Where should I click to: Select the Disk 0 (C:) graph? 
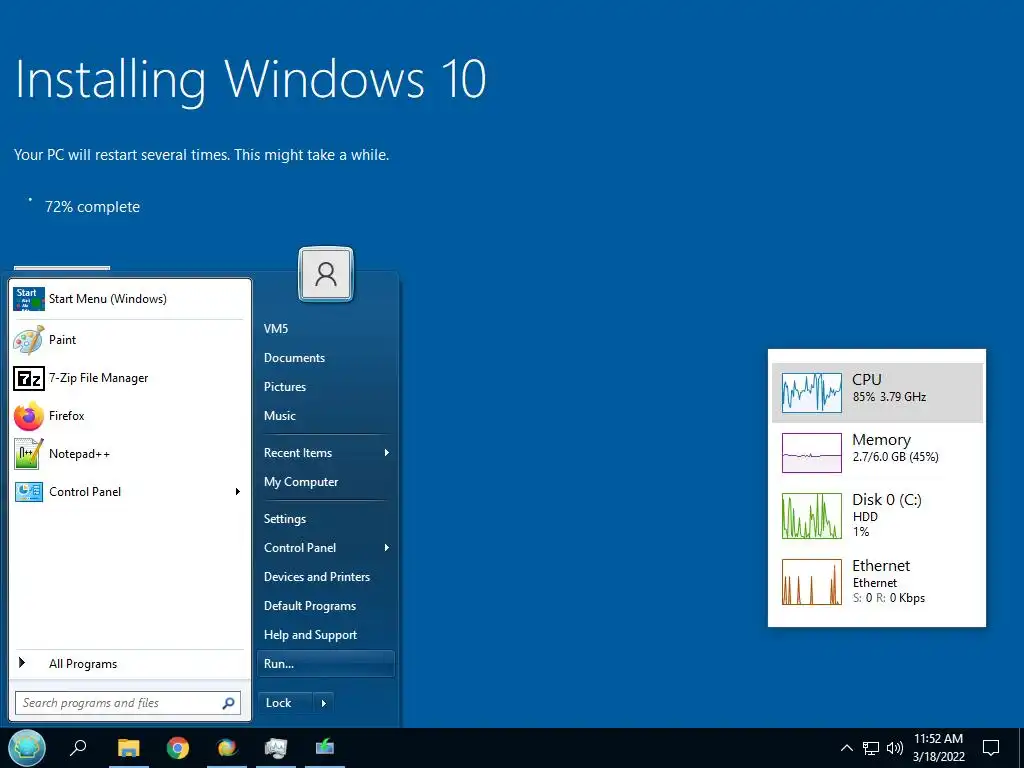(812, 516)
